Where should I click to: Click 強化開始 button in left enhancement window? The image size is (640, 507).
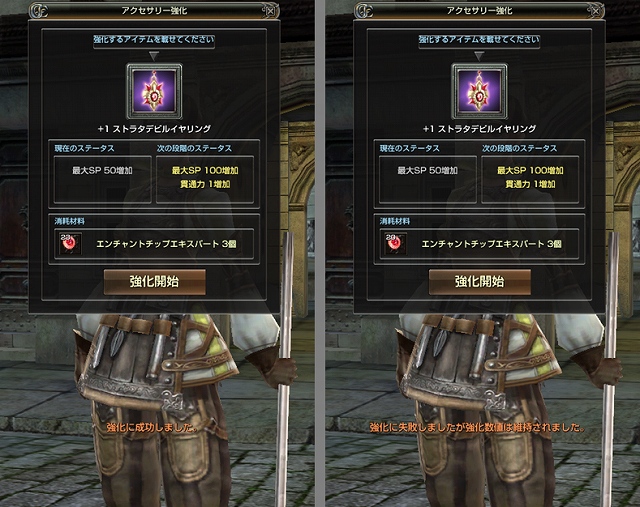154,282
